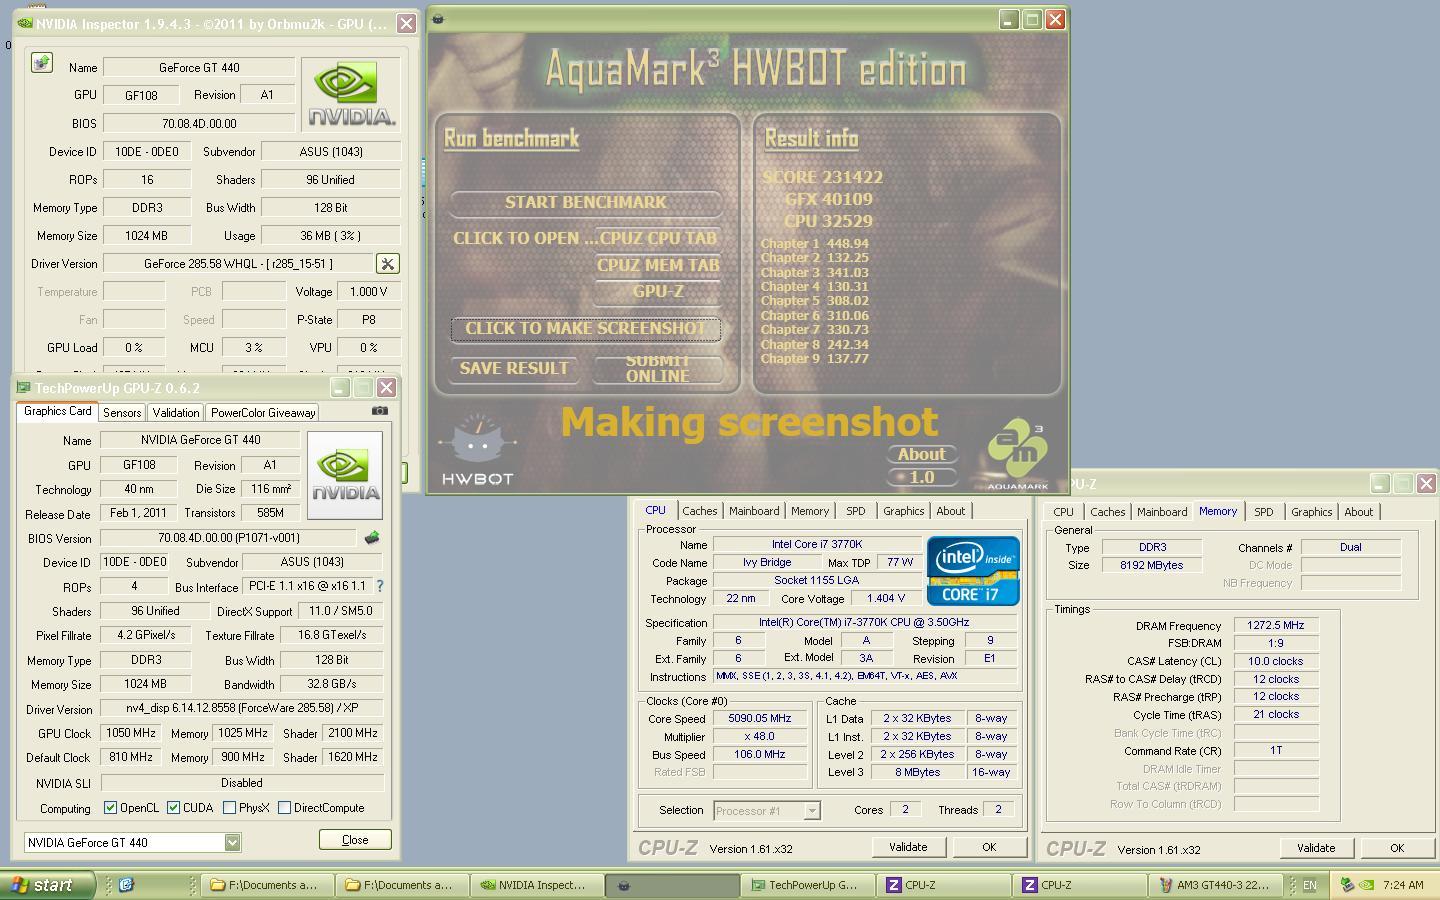The width and height of the screenshot is (1440, 900).
Task: Click the CPUZ MEM TAB button
Action: 658,266
